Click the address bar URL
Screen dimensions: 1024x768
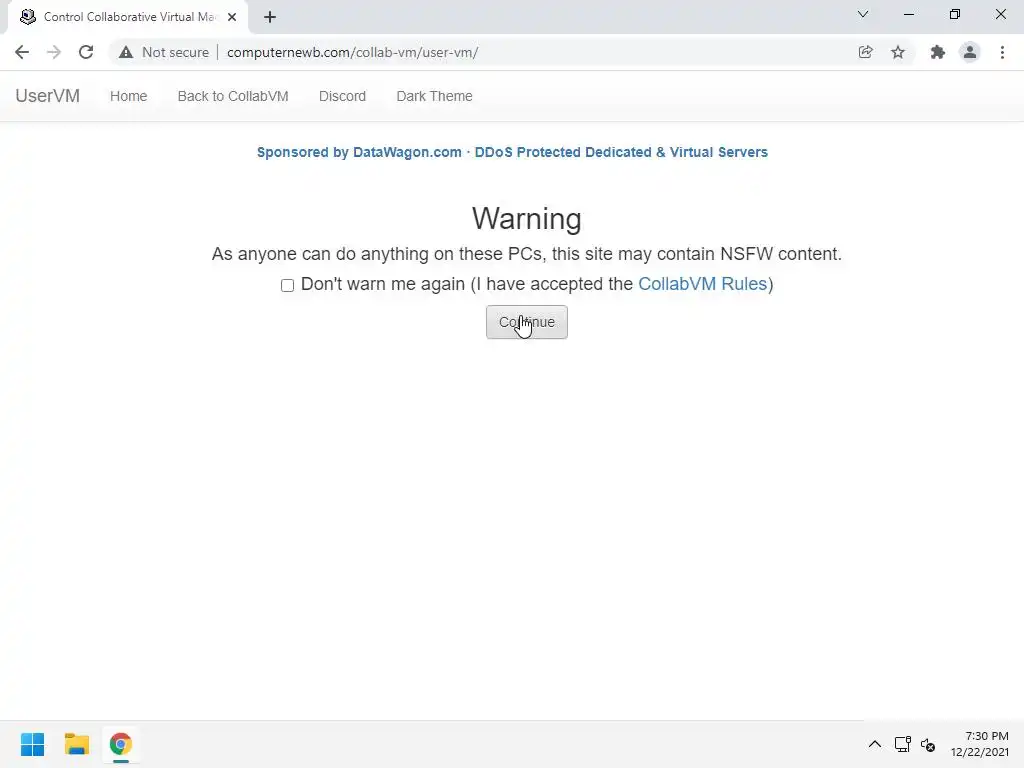[x=353, y=52]
